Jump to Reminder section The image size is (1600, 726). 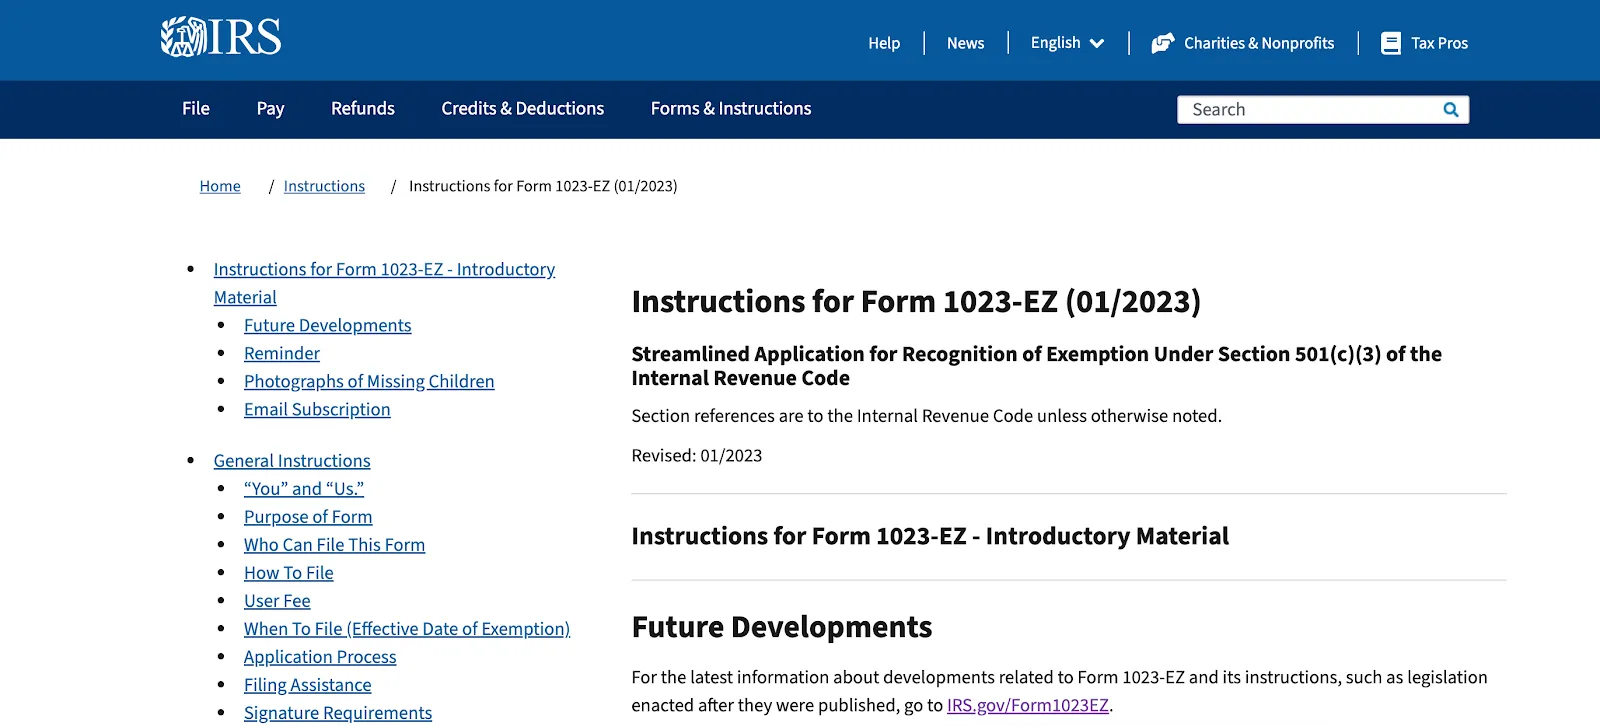coord(282,353)
